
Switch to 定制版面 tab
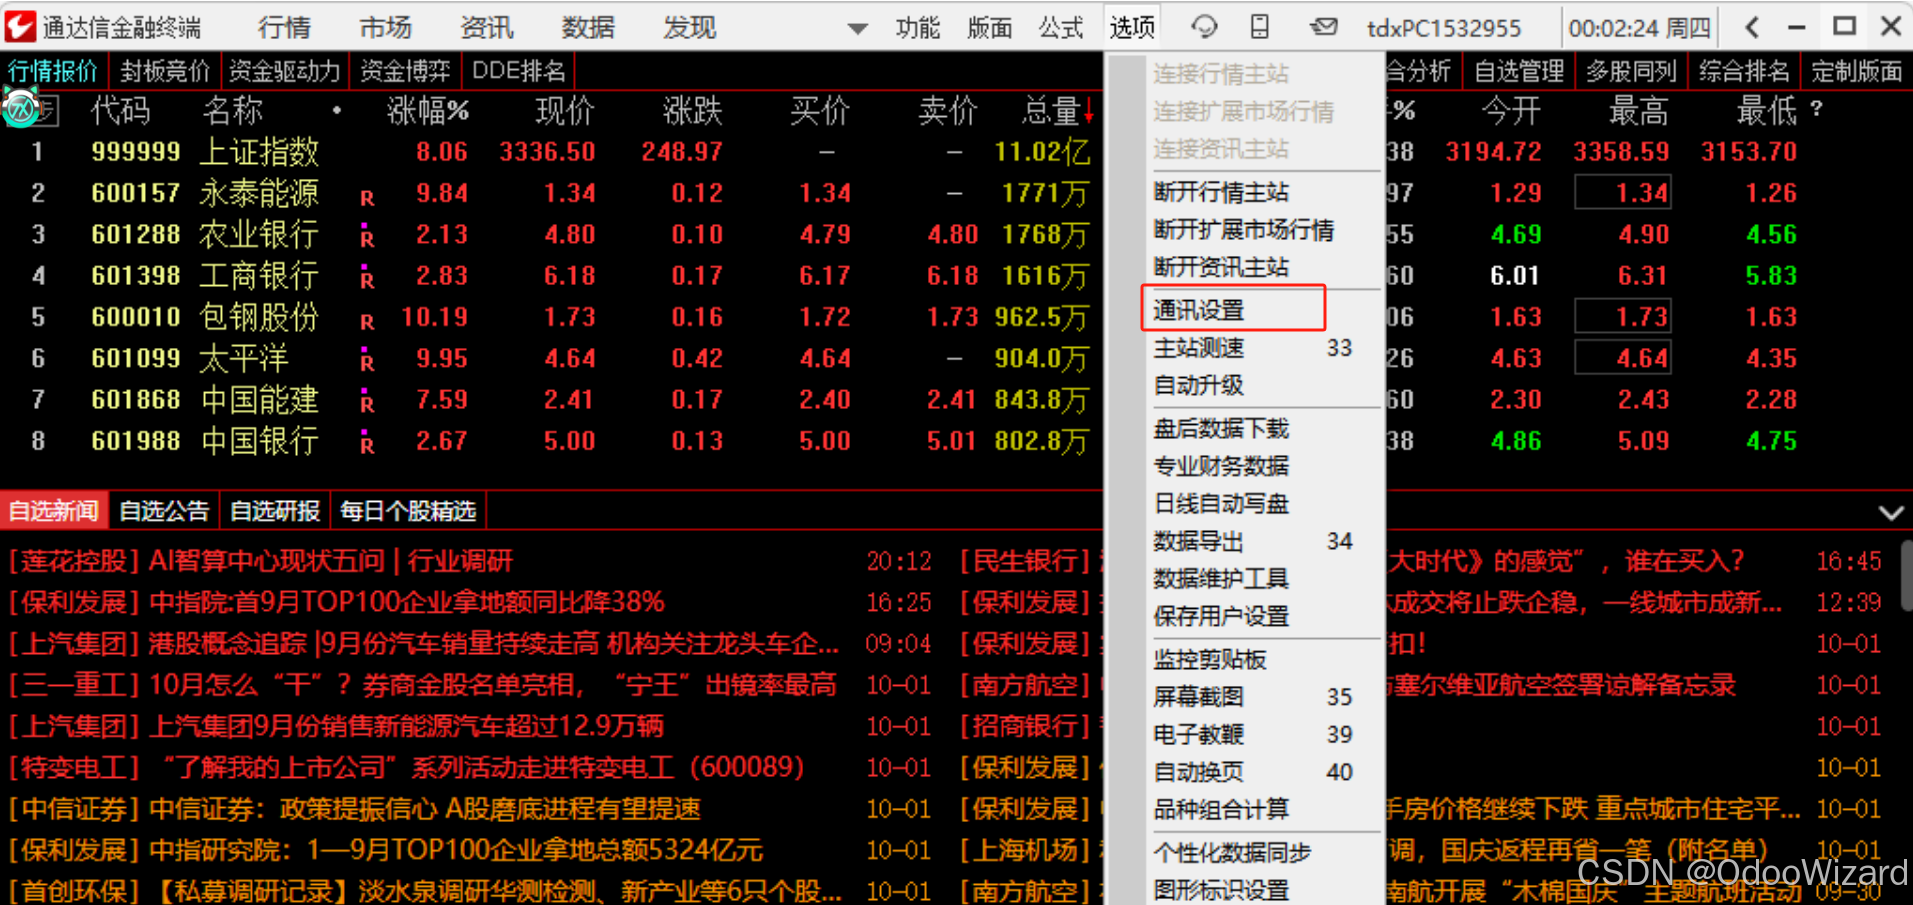(1856, 71)
